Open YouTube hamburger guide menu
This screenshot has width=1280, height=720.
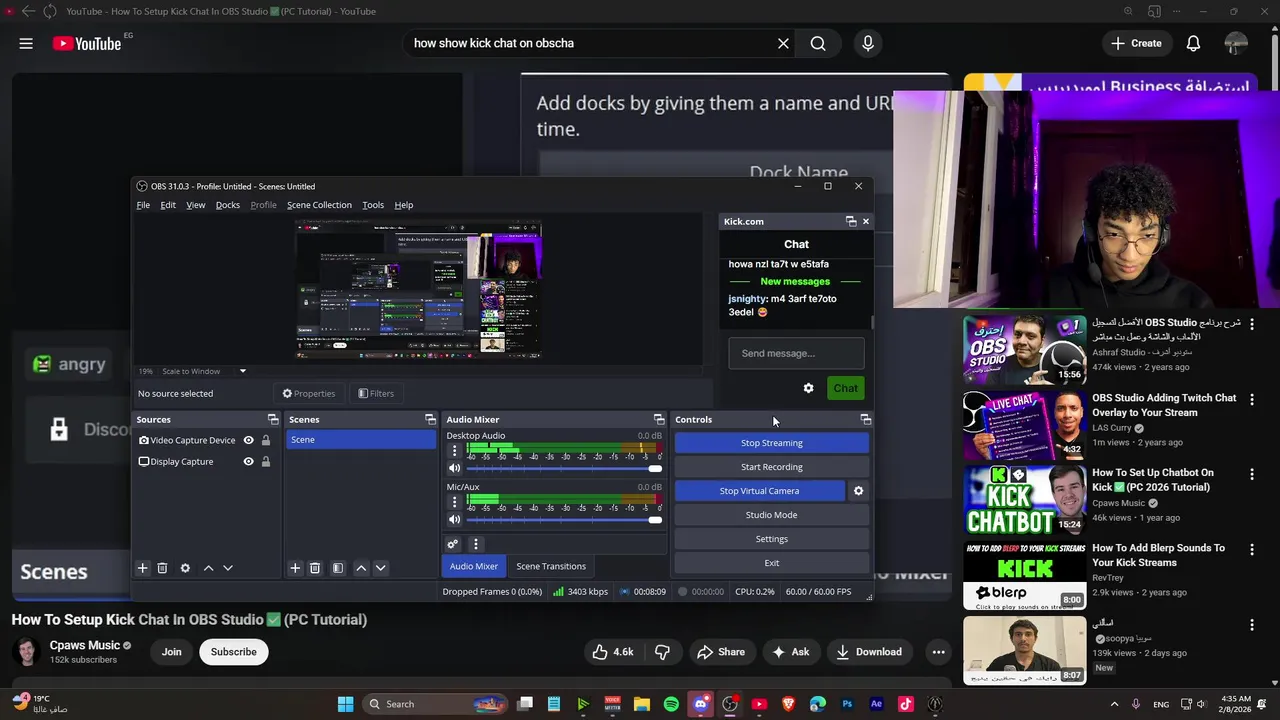coord(26,43)
